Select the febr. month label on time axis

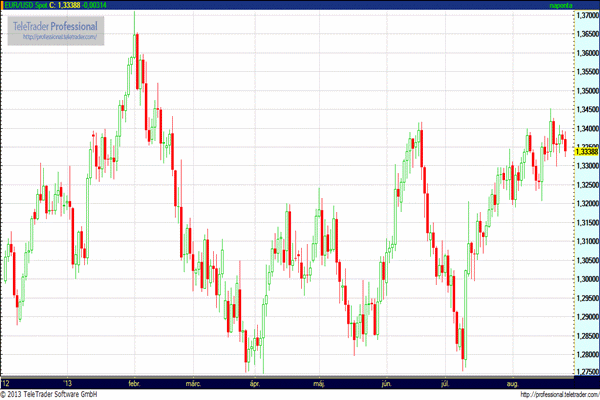point(134,383)
